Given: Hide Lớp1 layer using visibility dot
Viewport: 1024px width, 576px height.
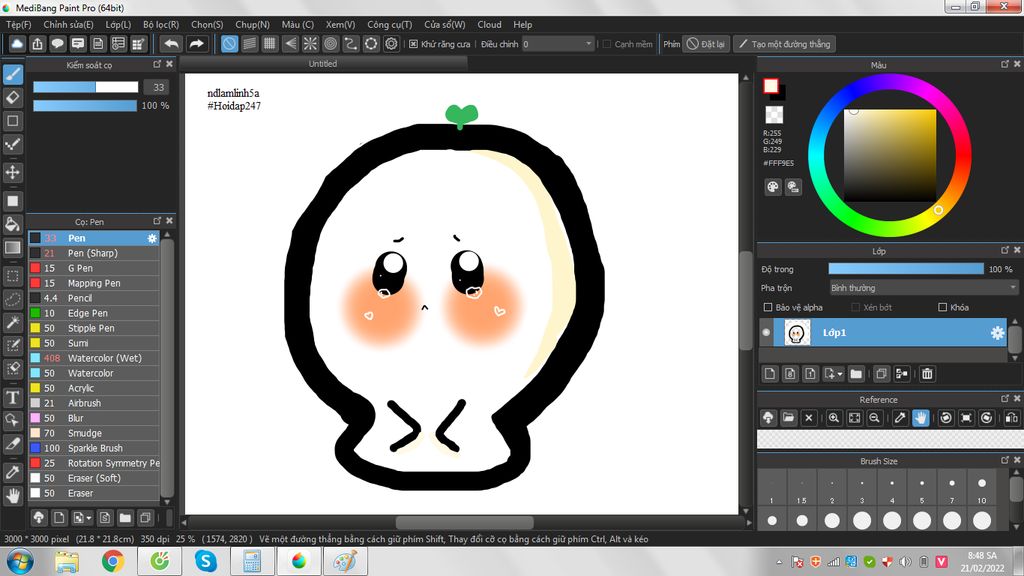Looking at the screenshot, I should pos(767,332).
